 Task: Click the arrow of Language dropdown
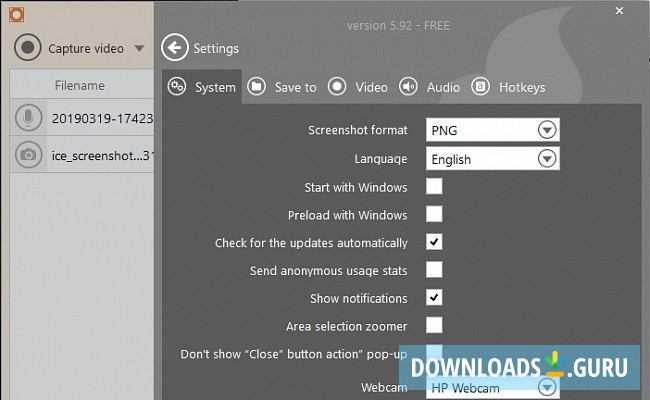[x=547, y=159]
